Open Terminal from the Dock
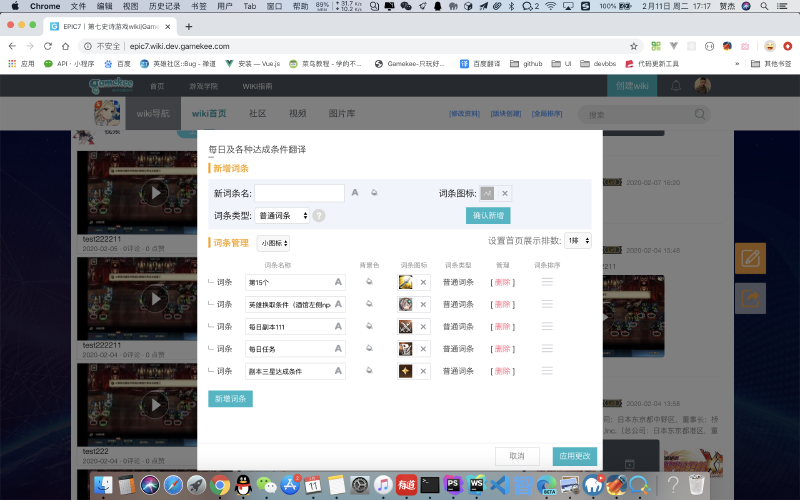The width and height of the screenshot is (800, 500). coord(430,485)
